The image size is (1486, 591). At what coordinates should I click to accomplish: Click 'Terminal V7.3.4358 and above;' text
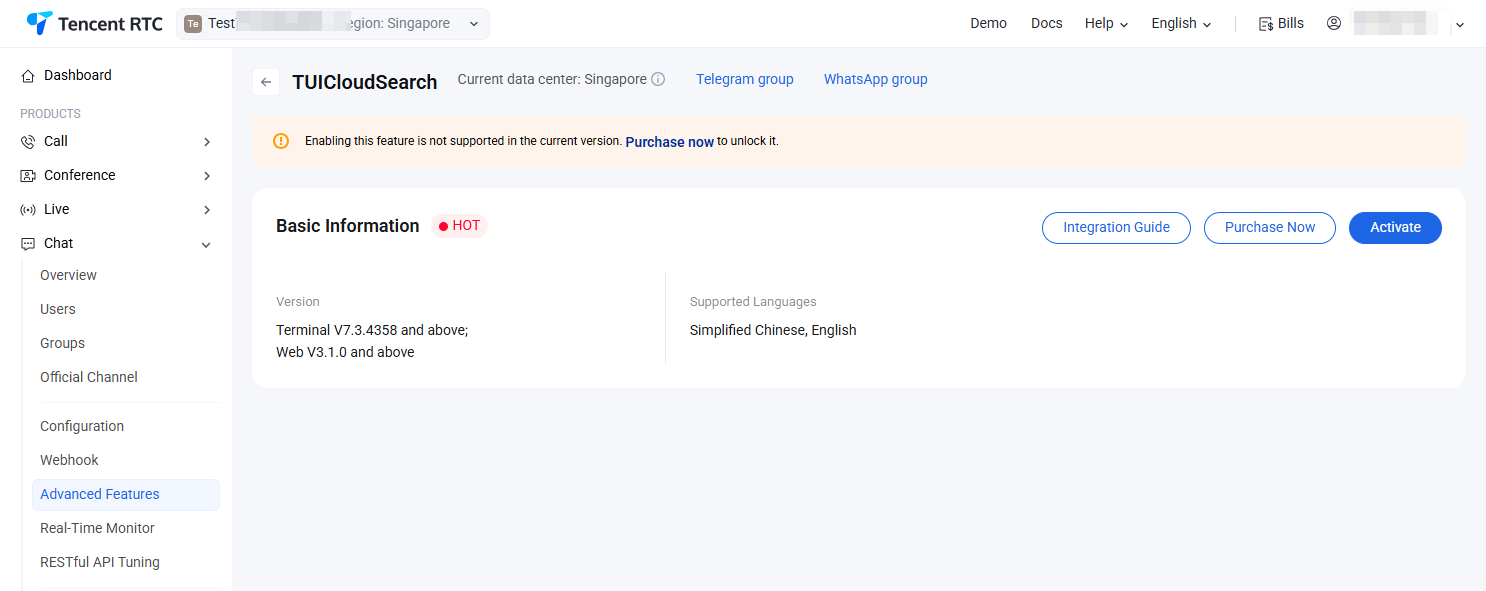pos(372,330)
